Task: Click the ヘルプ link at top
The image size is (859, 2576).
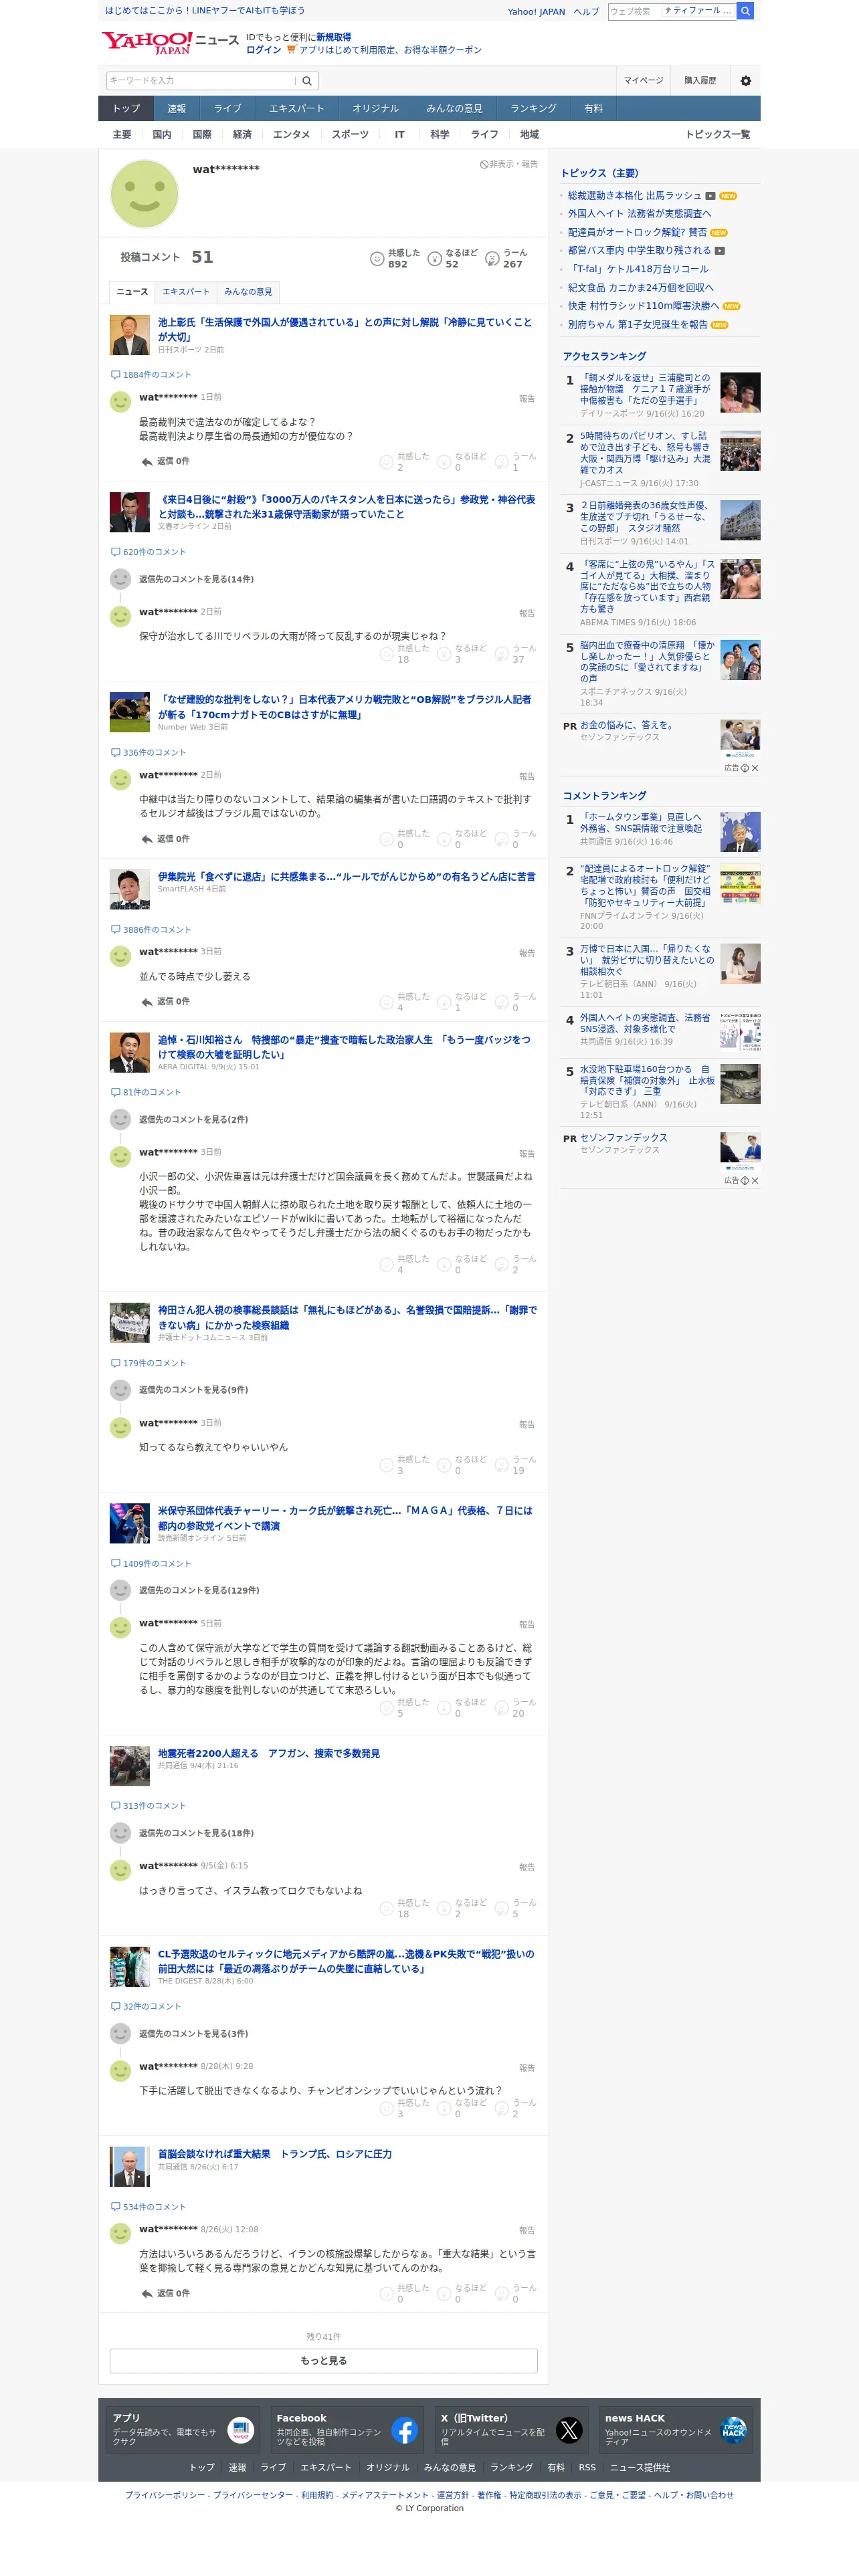Action: click(586, 12)
